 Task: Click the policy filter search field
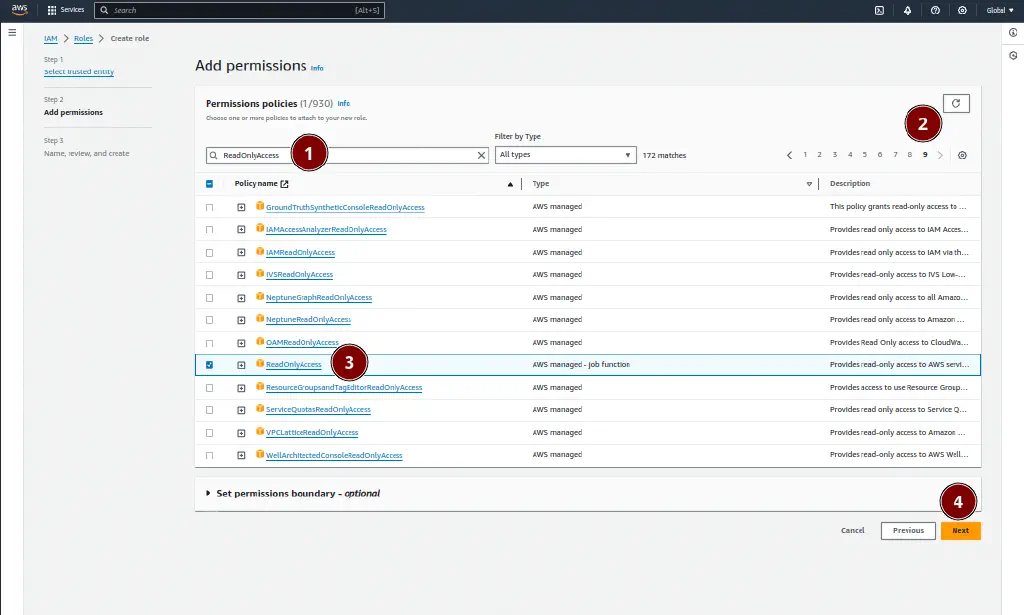[347, 155]
